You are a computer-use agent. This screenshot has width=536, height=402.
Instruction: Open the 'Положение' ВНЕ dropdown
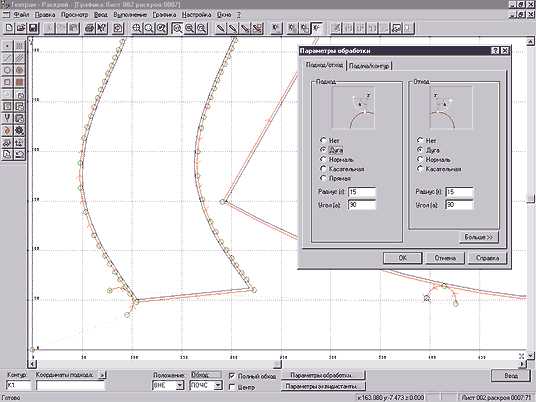[x=179, y=386]
